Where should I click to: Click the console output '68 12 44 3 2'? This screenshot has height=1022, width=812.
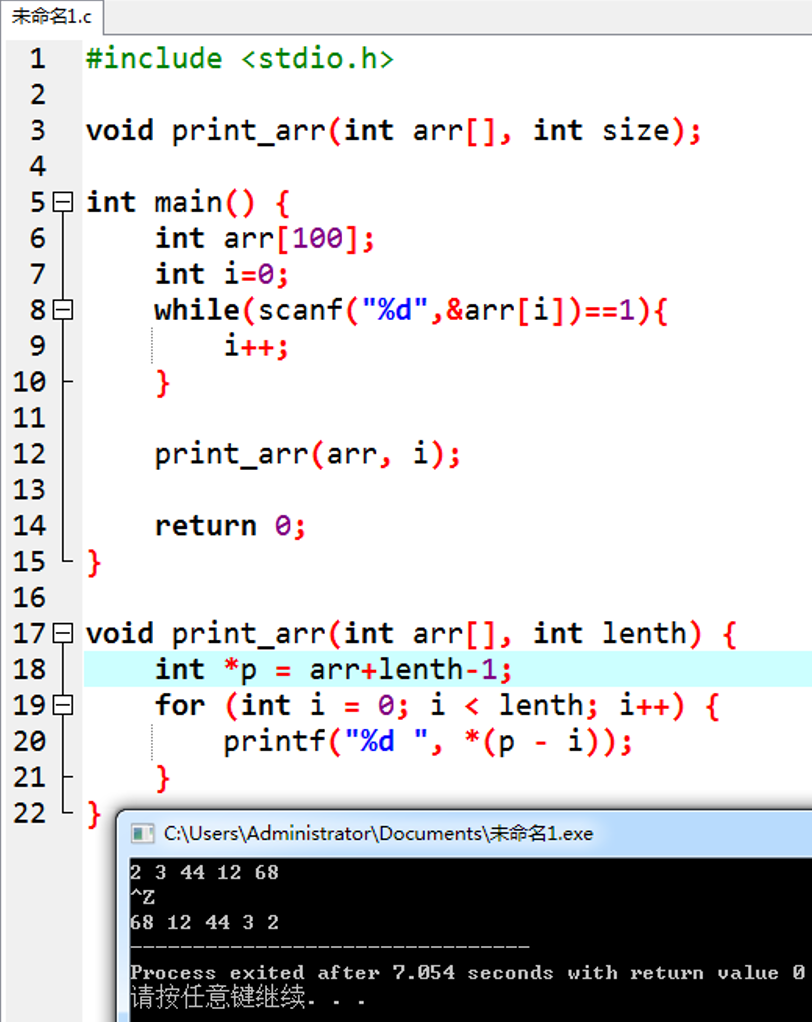(204, 922)
